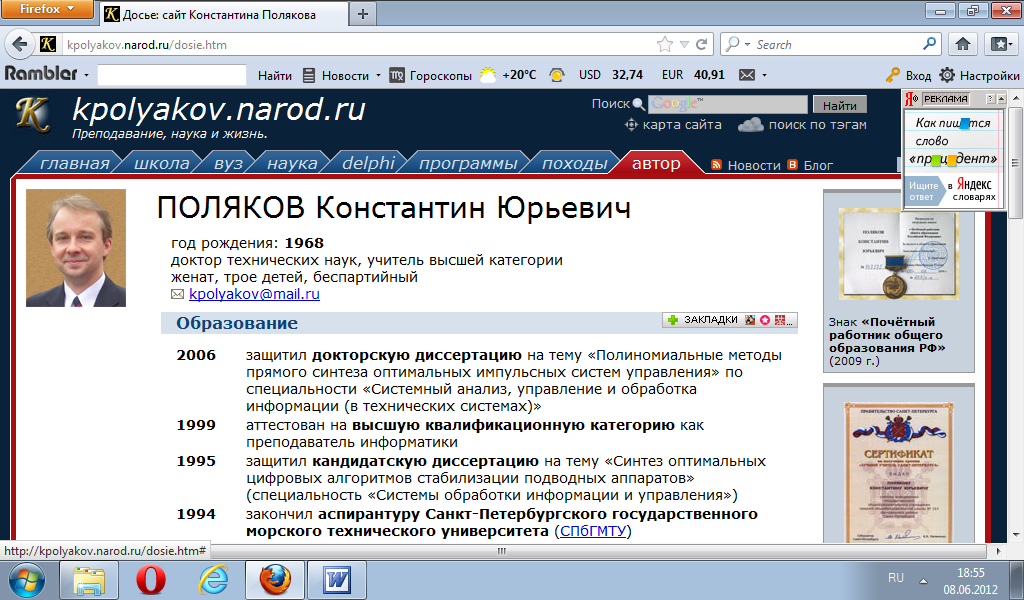The width and height of the screenshot is (1024, 600).
Task: Click the USD 32,74 rate
Action: (x=611, y=75)
